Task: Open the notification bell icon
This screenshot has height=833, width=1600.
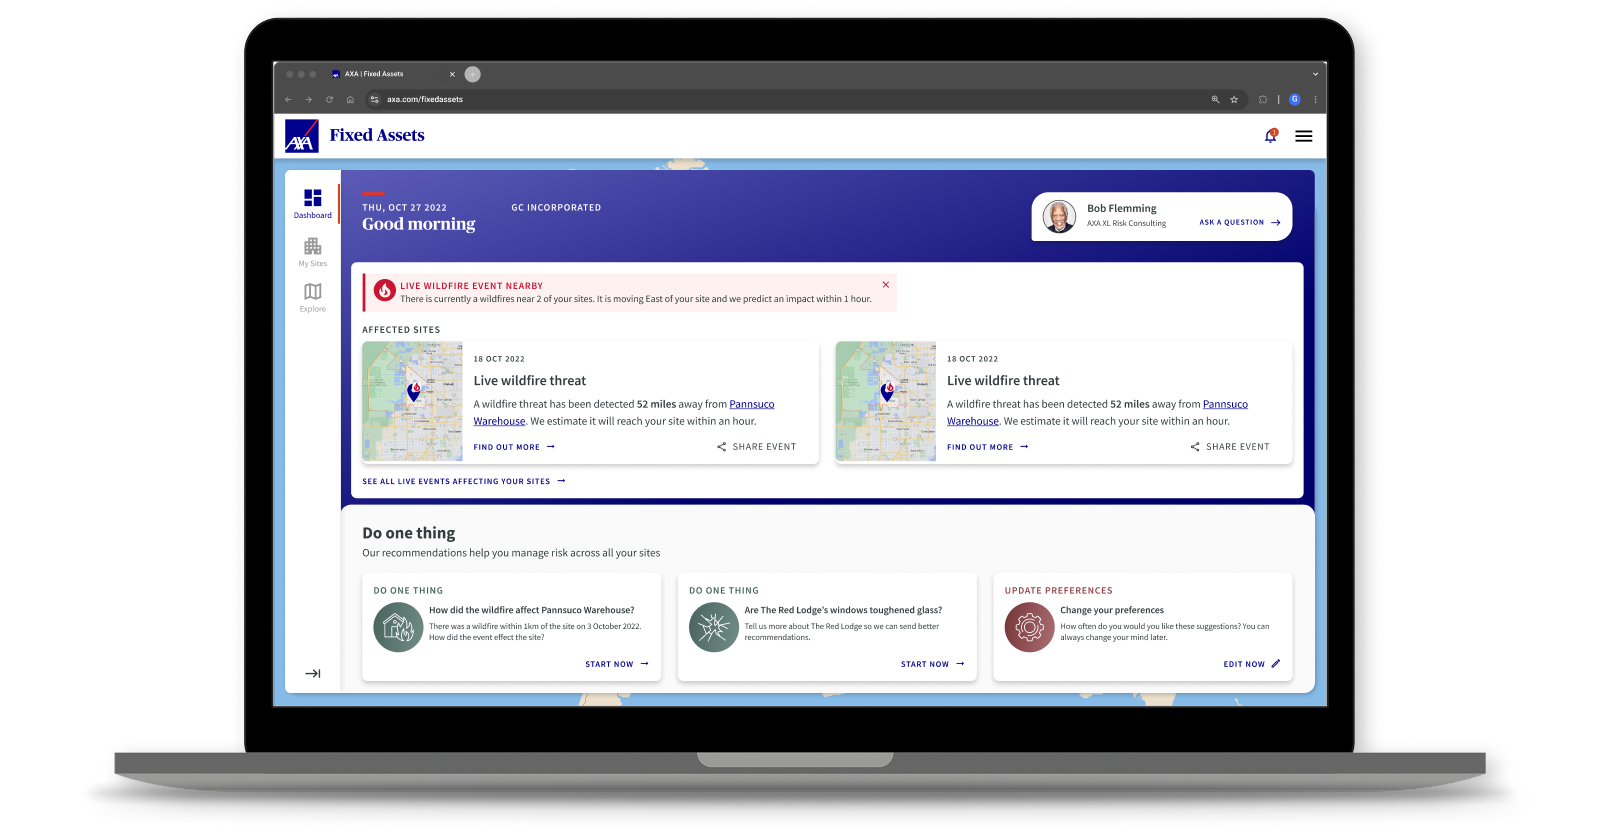Action: click(x=1270, y=136)
